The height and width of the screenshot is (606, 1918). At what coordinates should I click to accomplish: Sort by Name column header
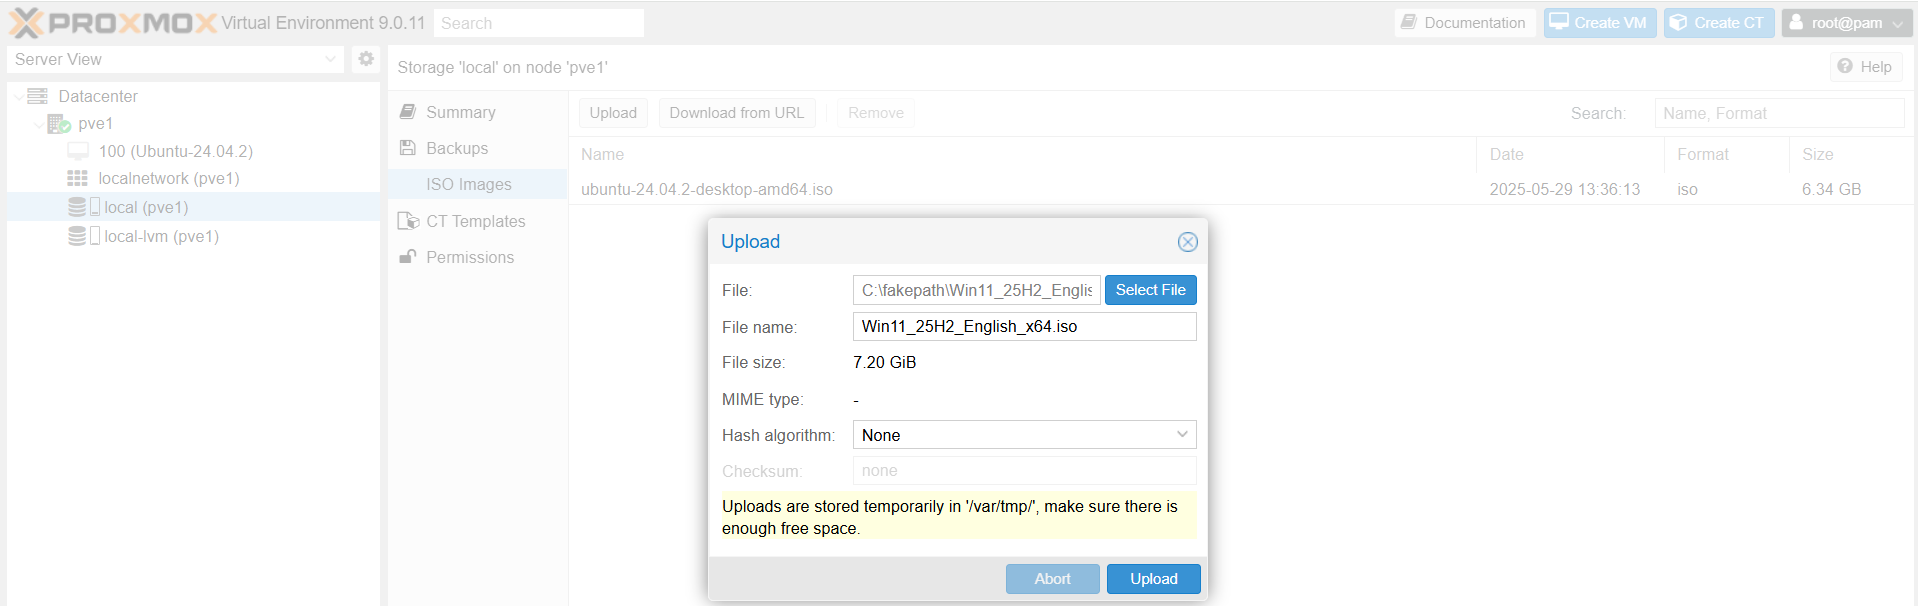[1023, 154]
